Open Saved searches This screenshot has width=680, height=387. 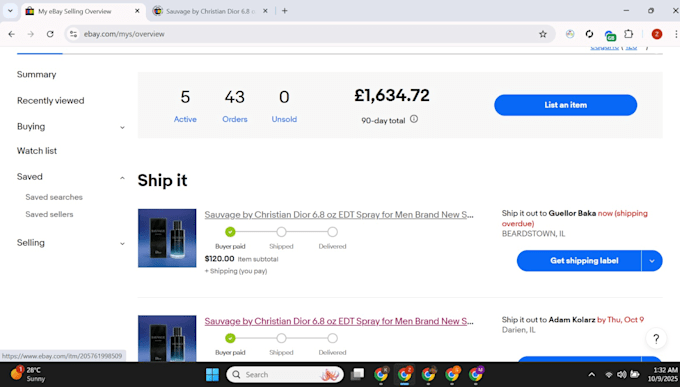(54, 197)
